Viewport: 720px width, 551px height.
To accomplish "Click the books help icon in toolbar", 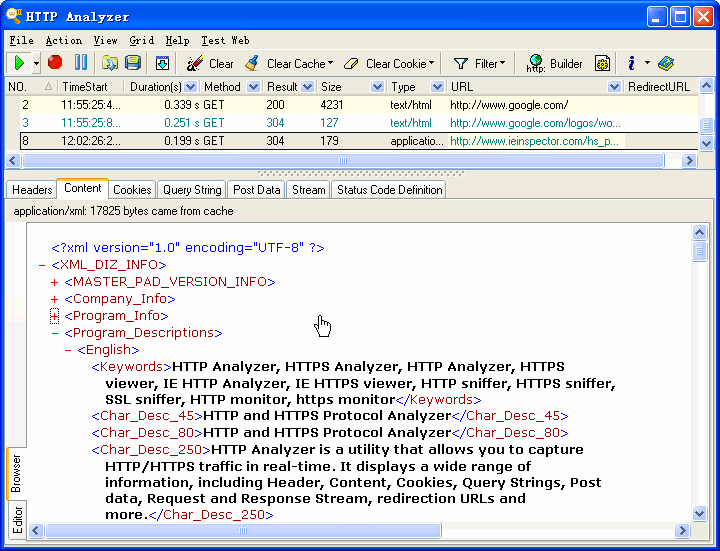I will tap(666, 63).
